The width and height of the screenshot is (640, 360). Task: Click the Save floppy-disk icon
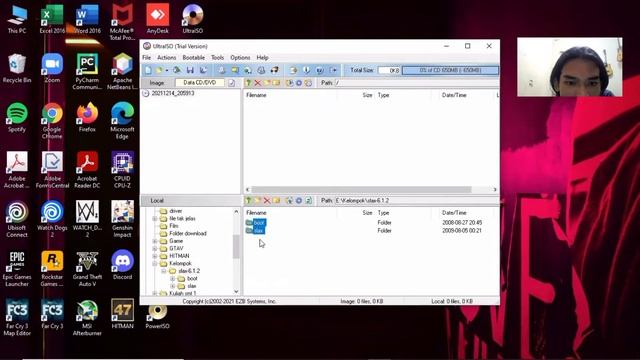pos(190,70)
